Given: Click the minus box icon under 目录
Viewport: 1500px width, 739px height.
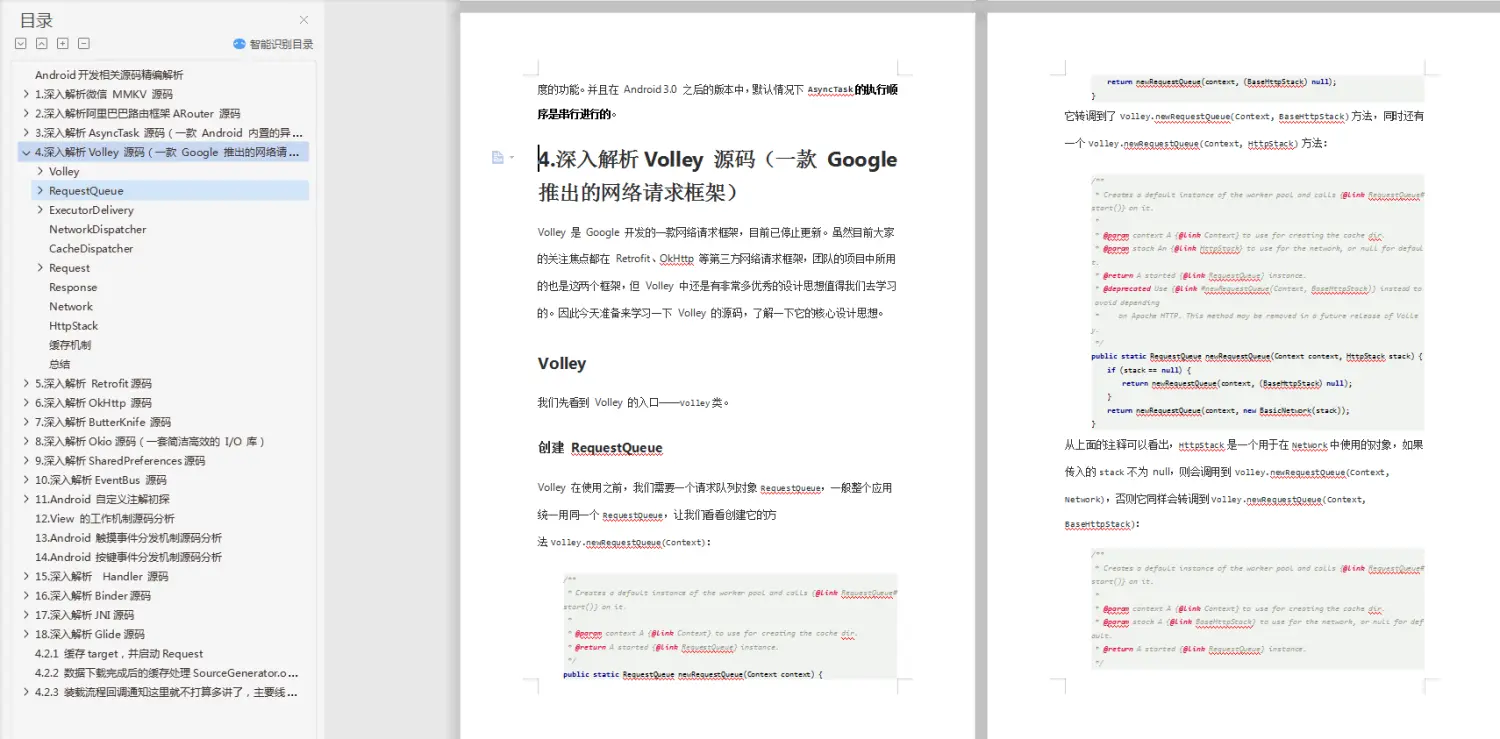Looking at the screenshot, I should pos(84,43).
